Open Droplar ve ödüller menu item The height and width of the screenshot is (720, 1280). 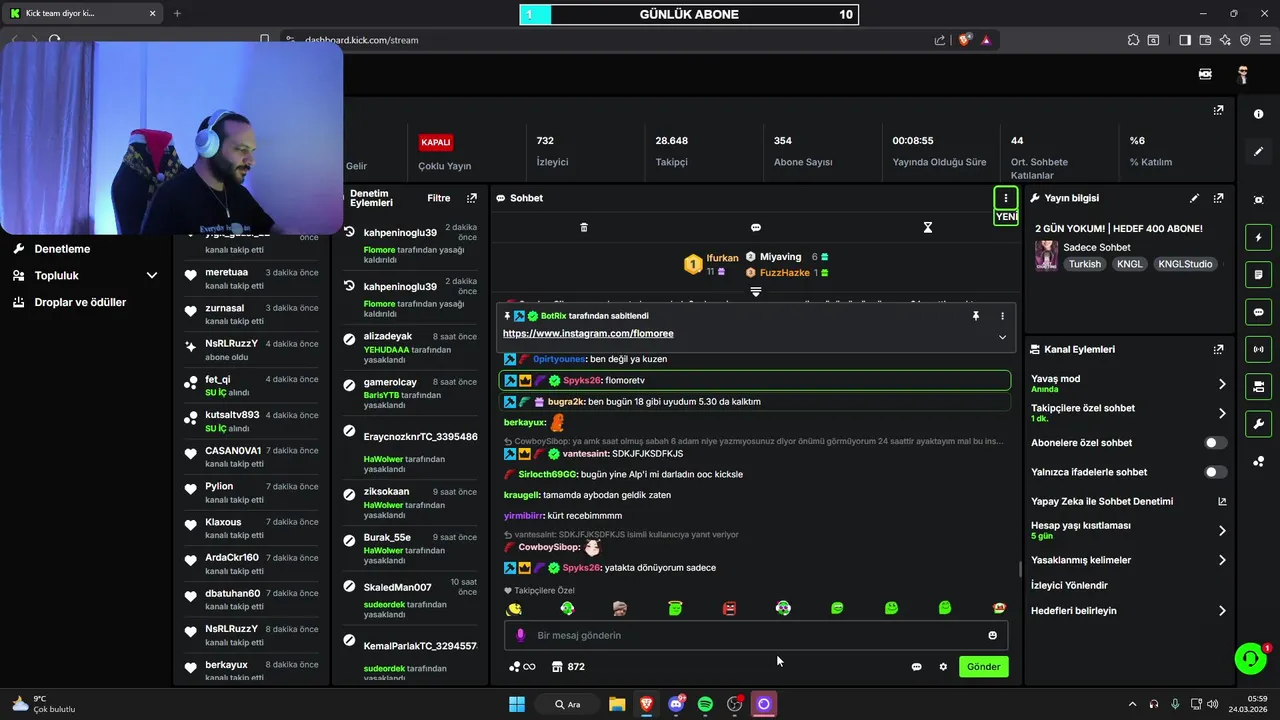[80, 302]
